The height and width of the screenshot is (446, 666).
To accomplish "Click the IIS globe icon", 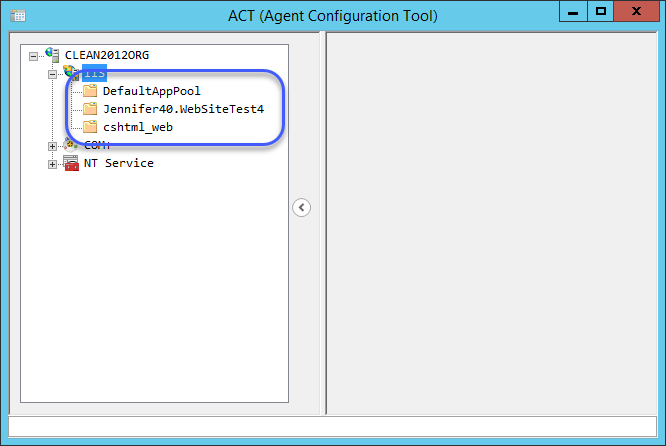I will (71, 73).
